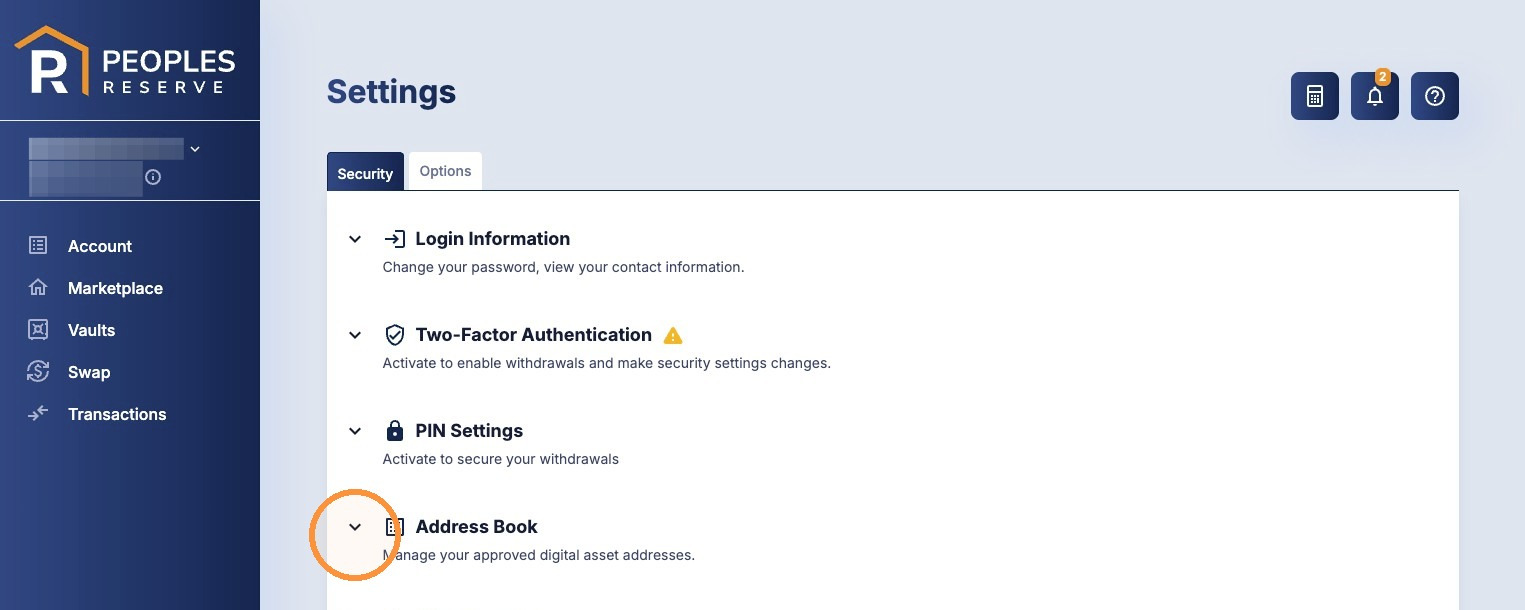The height and width of the screenshot is (610, 1525).
Task: Open the calculator icon button
Action: pos(1314,96)
